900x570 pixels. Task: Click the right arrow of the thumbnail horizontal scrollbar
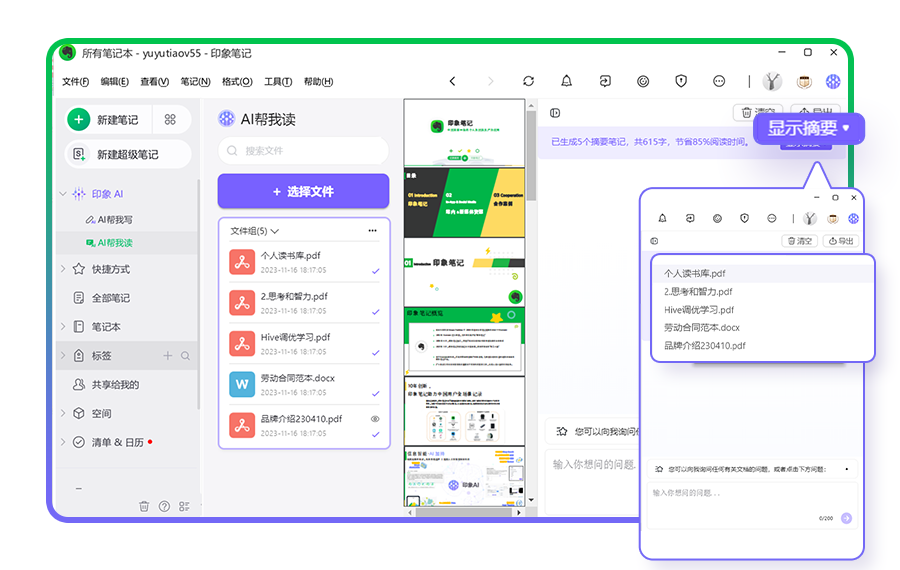(519, 512)
